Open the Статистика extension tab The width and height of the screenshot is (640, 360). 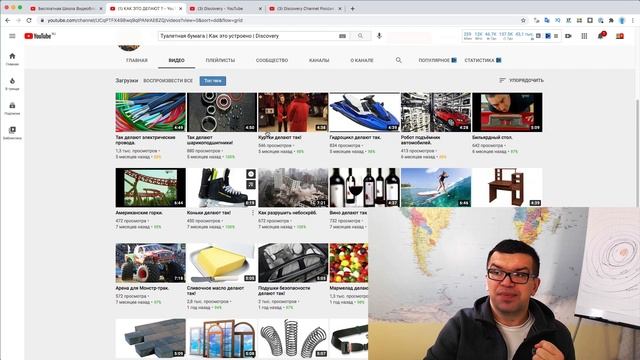click(x=482, y=60)
